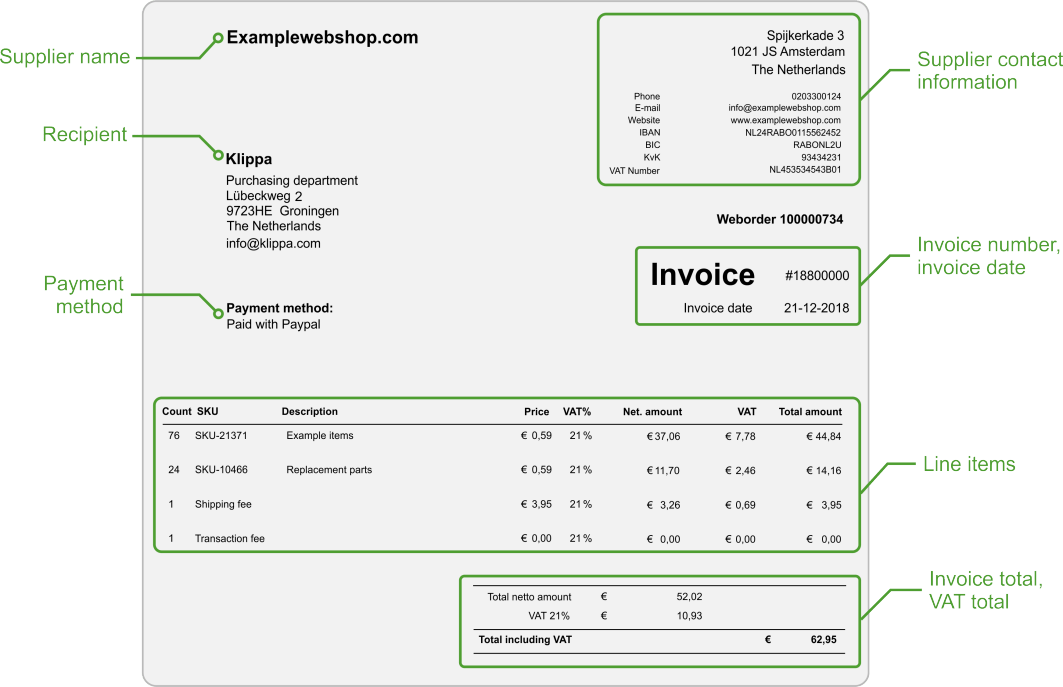This screenshot has height=687, width=1063.
Task: Click the Line items annotation label
Action: 968,465
